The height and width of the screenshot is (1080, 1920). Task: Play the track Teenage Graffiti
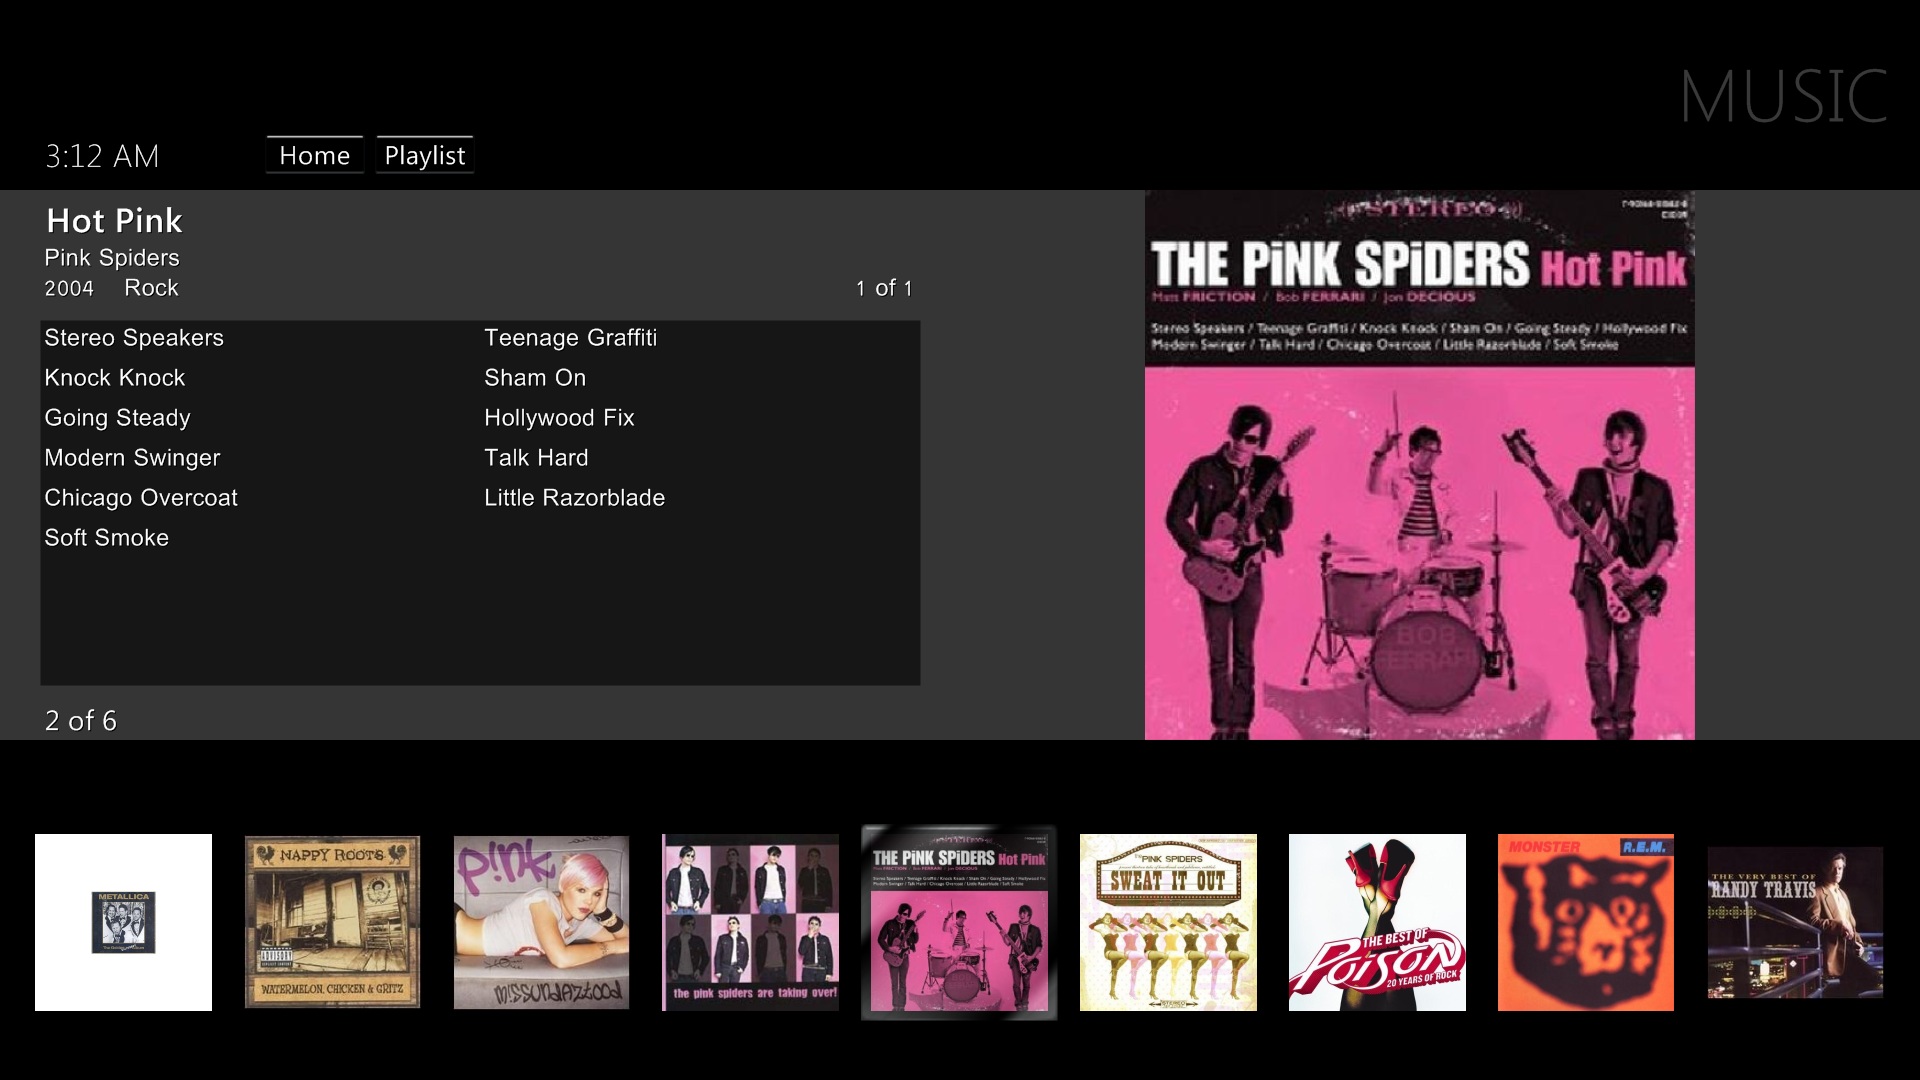point(571,338)
